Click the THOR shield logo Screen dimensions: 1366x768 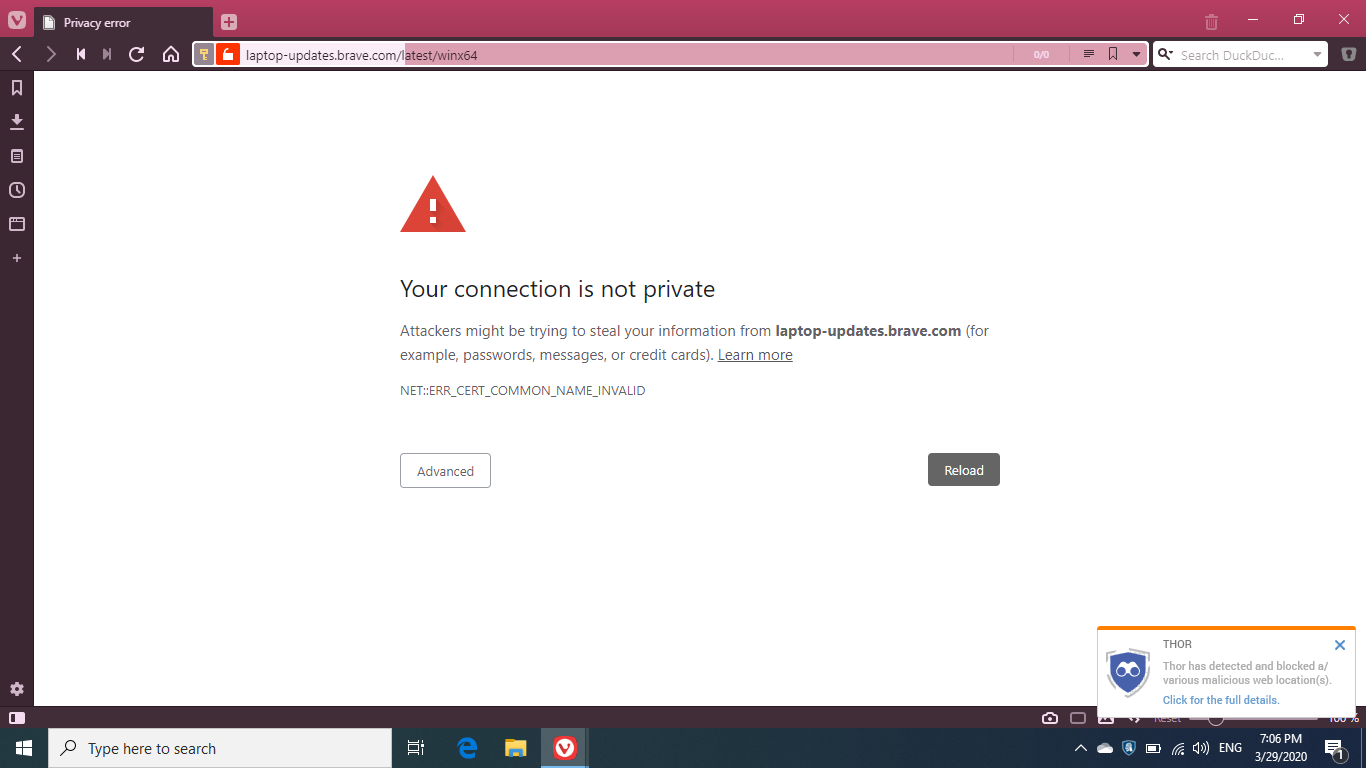pos(1128,672)
